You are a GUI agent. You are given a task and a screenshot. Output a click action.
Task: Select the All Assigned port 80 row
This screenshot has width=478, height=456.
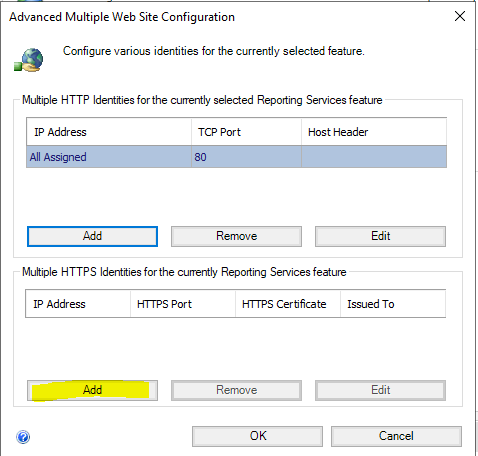pos(236,157)
